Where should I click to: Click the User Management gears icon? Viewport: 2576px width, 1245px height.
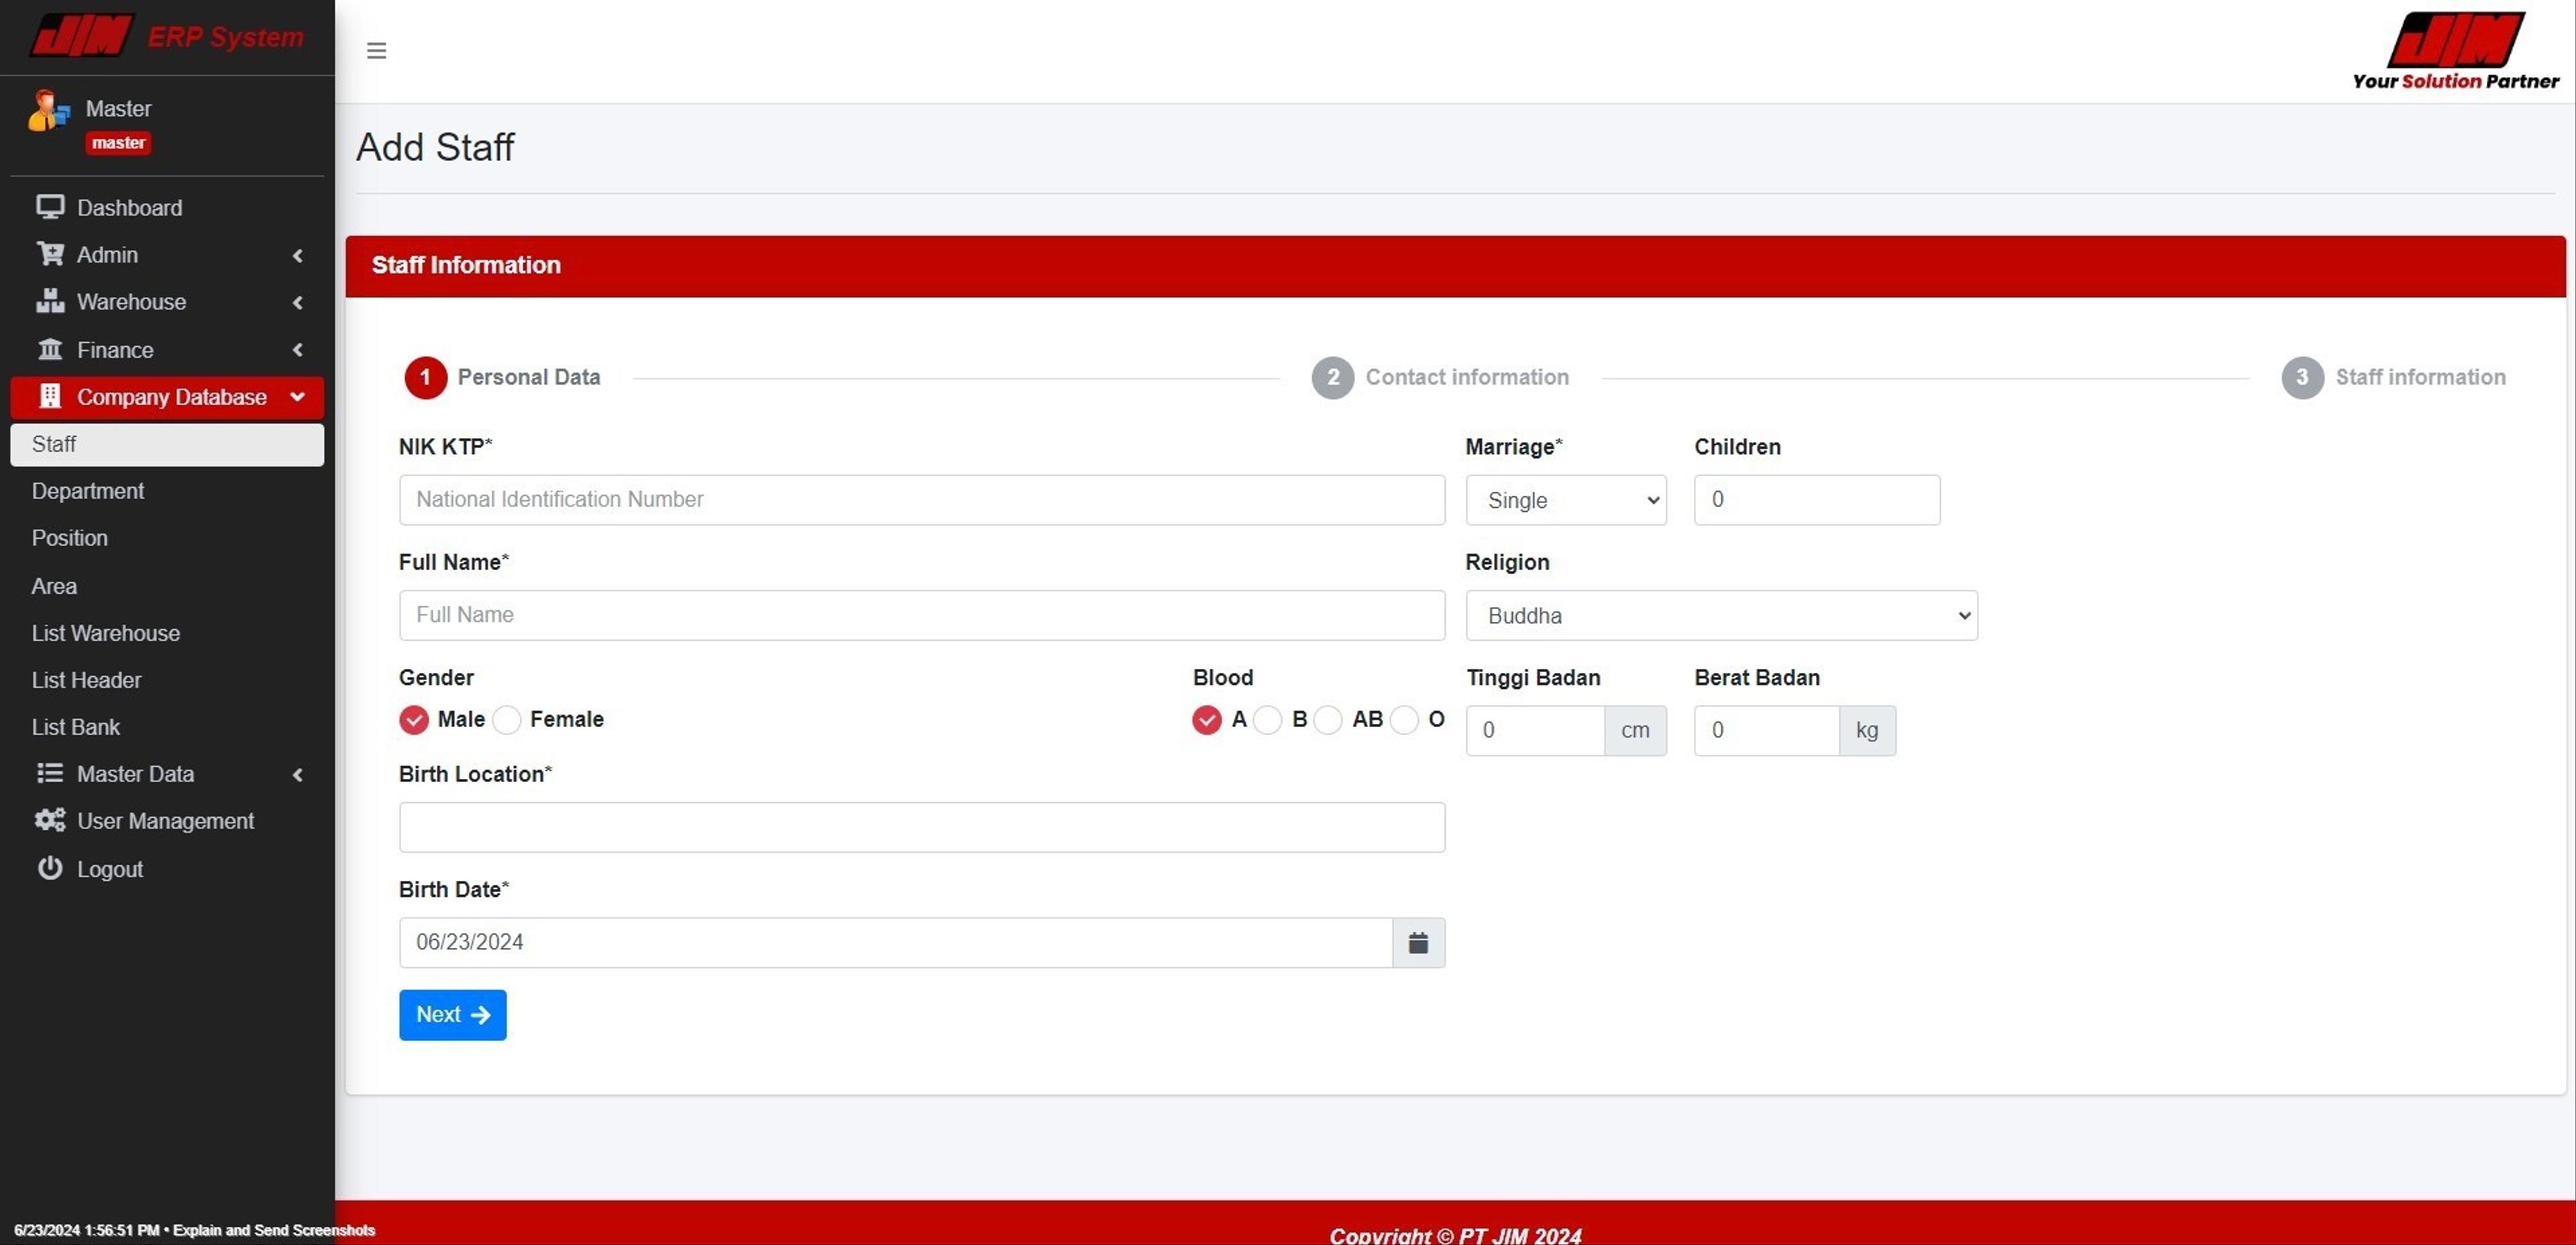pos(51,820)
